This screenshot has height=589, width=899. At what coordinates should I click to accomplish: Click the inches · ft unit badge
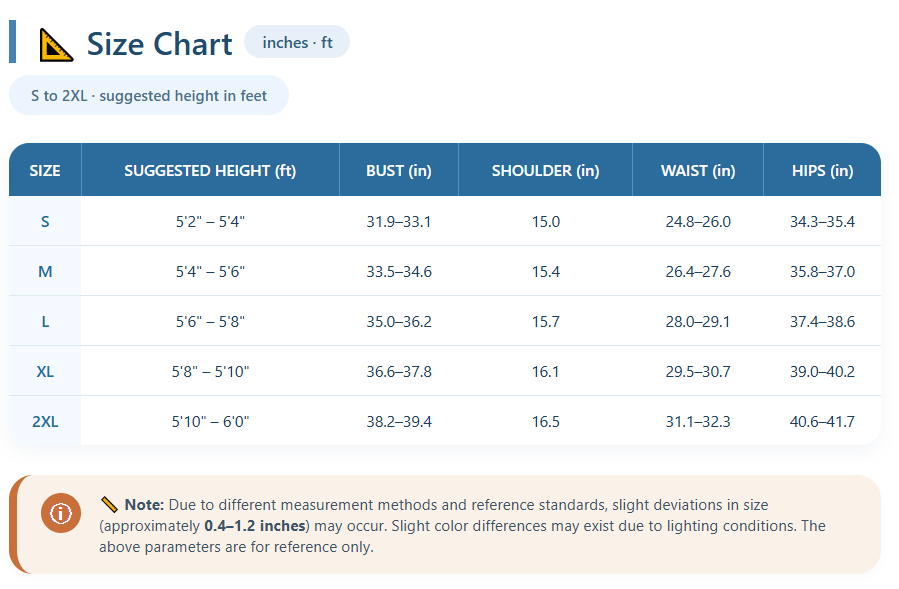tap(297, 42)
